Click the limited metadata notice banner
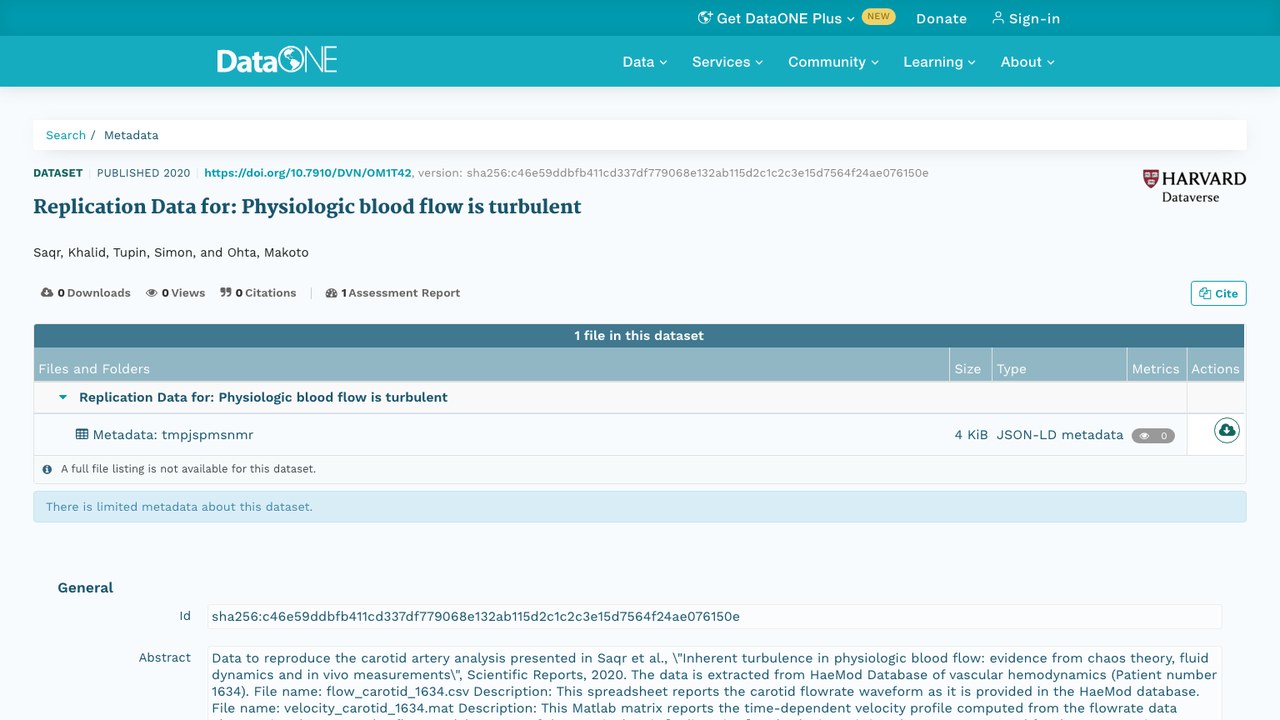Image resolution: width=1280 pixels, height=720 pixels. 640,507
